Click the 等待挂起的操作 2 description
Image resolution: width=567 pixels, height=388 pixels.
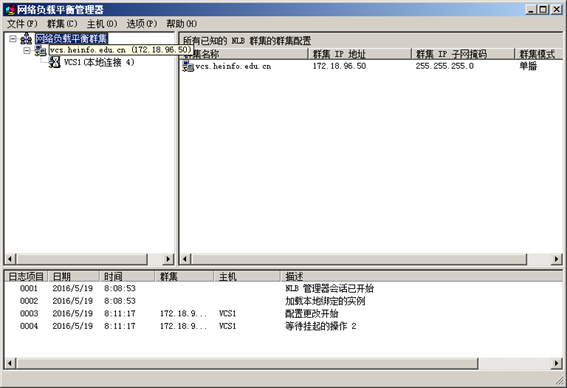coord(321,326)
